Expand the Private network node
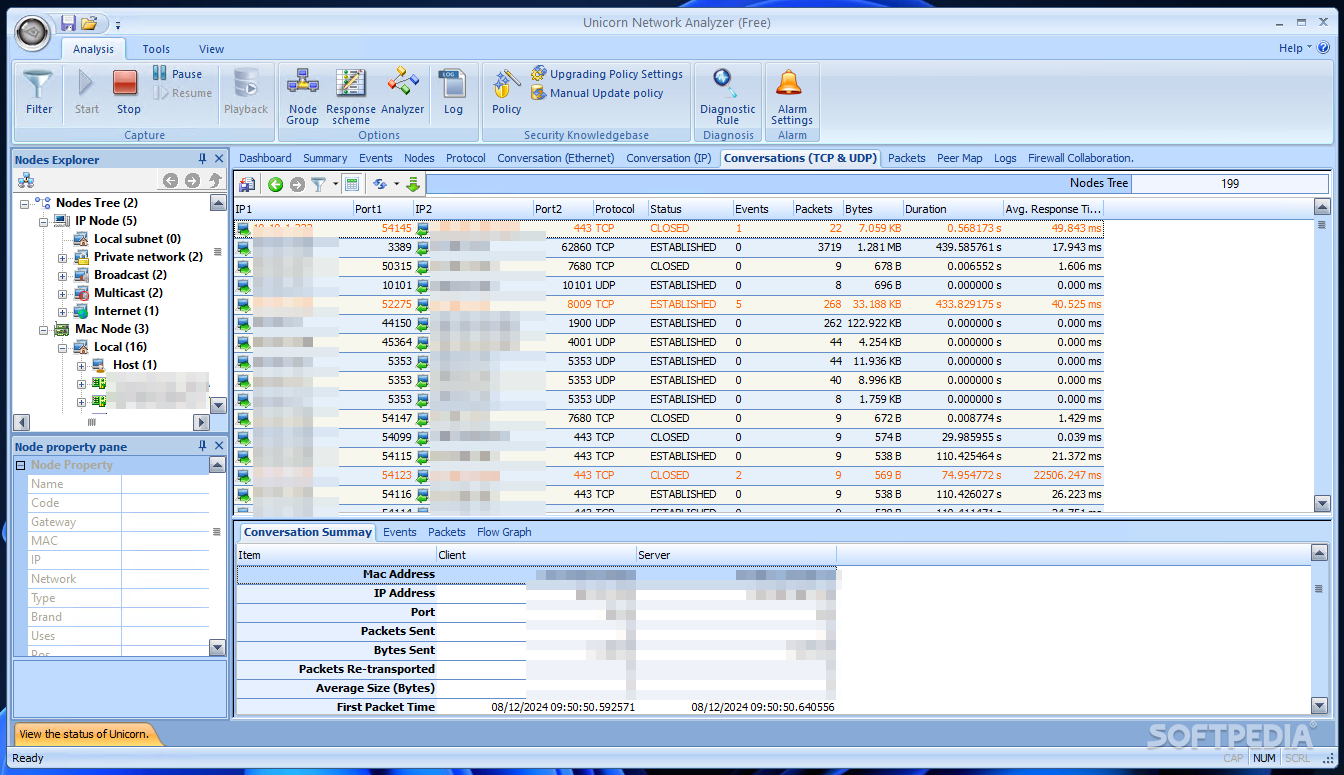This screenshot has height=775, width=1344. click(62, 257)
